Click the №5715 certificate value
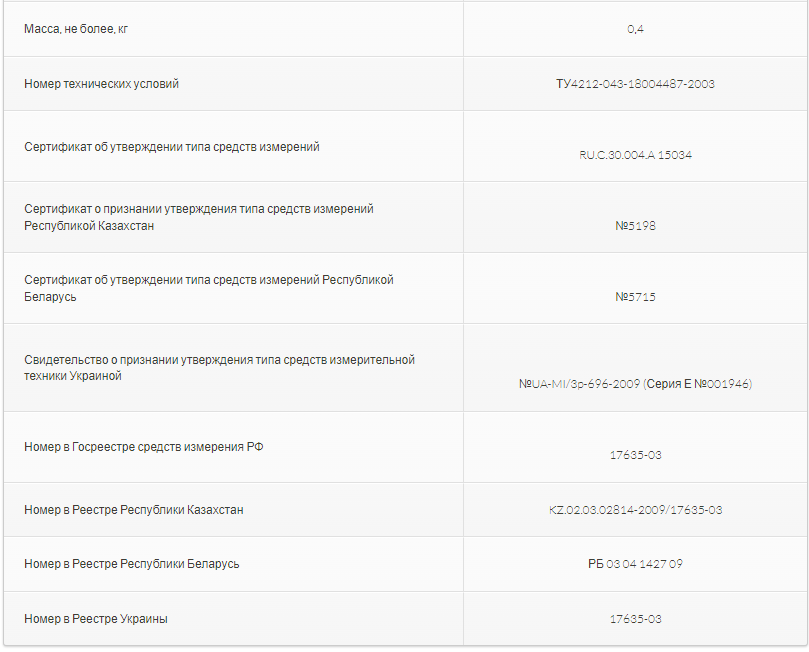This screenshot has height=652, width=809. pos(635,297)
